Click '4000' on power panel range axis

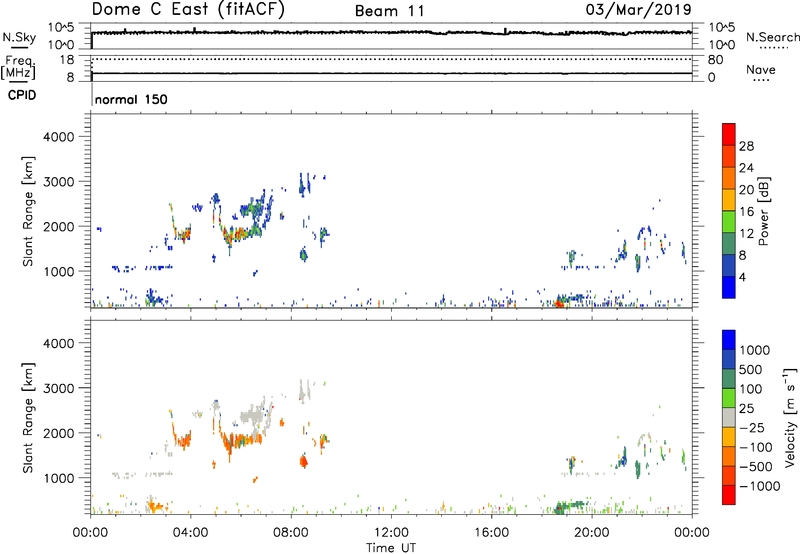pyautogui.click(x=58, y=137)
